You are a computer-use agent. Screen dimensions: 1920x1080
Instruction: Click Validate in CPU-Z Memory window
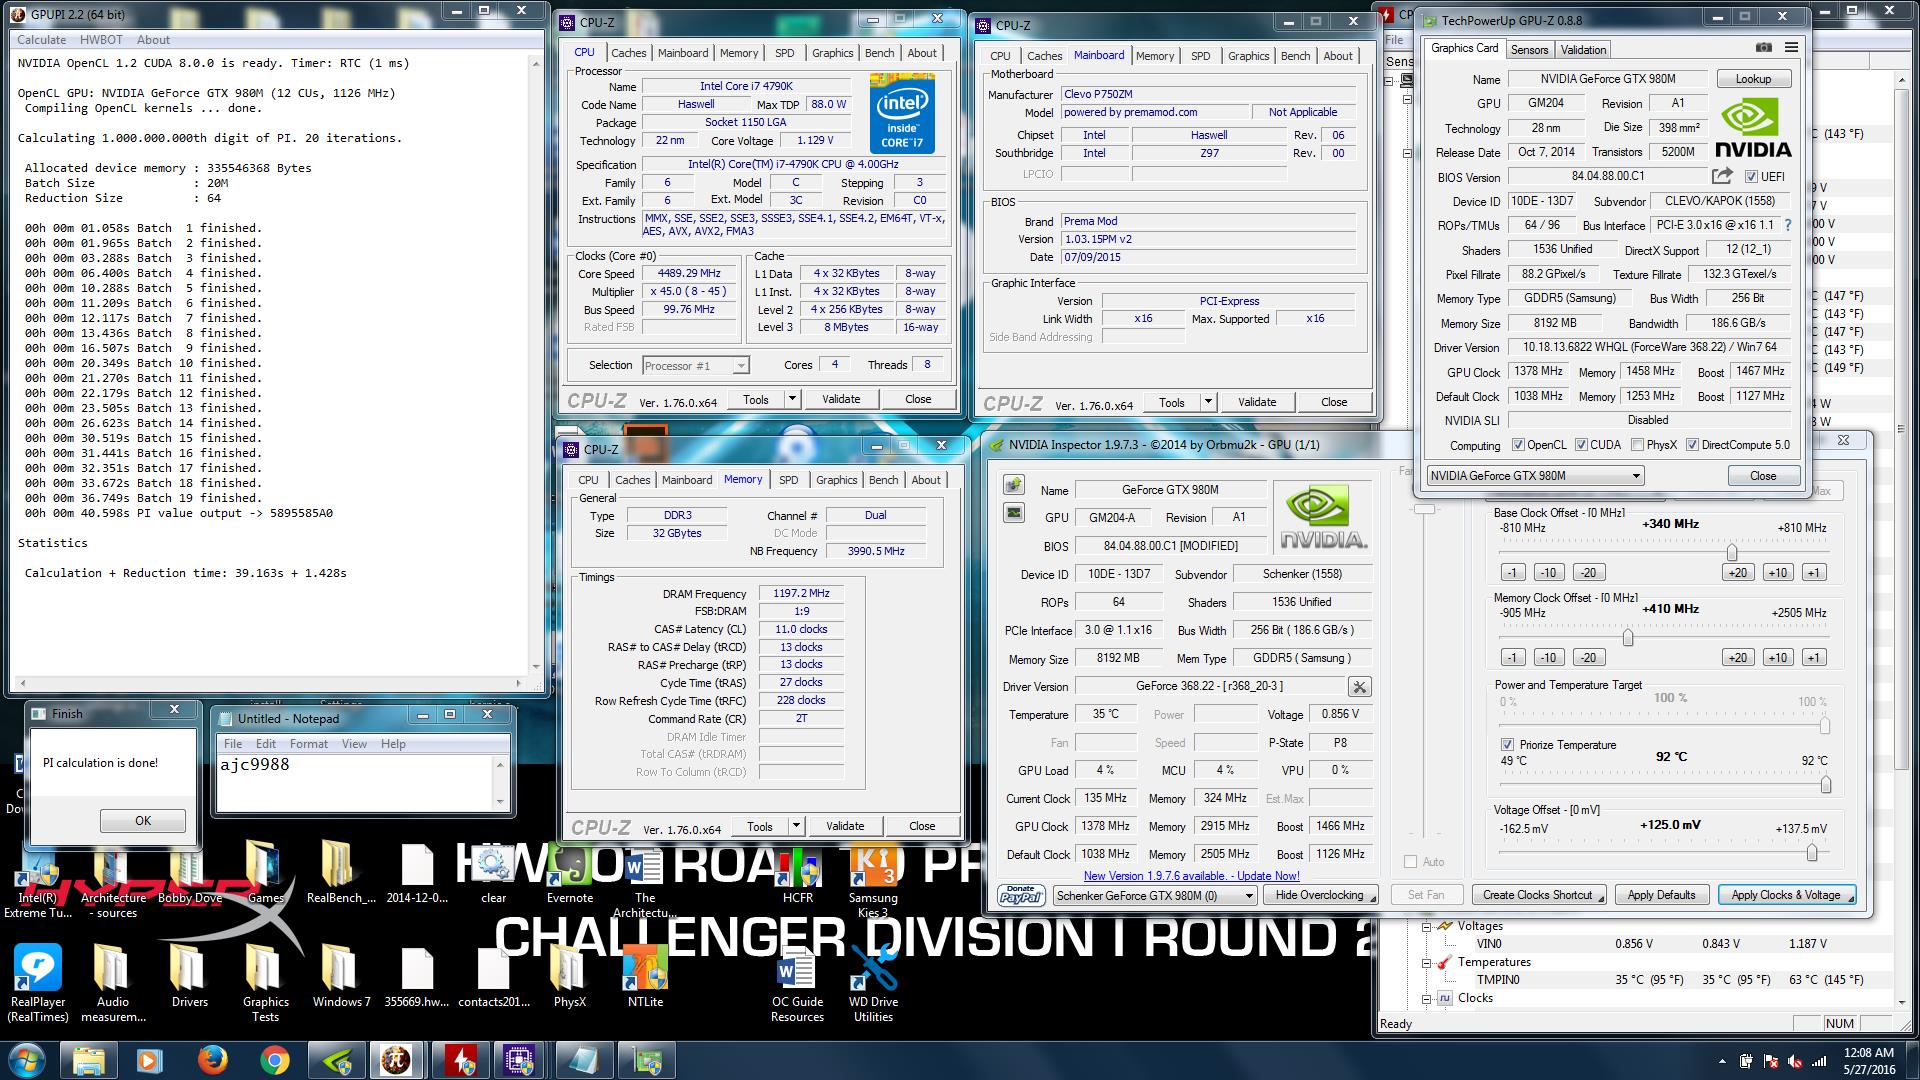coord(845,826)
